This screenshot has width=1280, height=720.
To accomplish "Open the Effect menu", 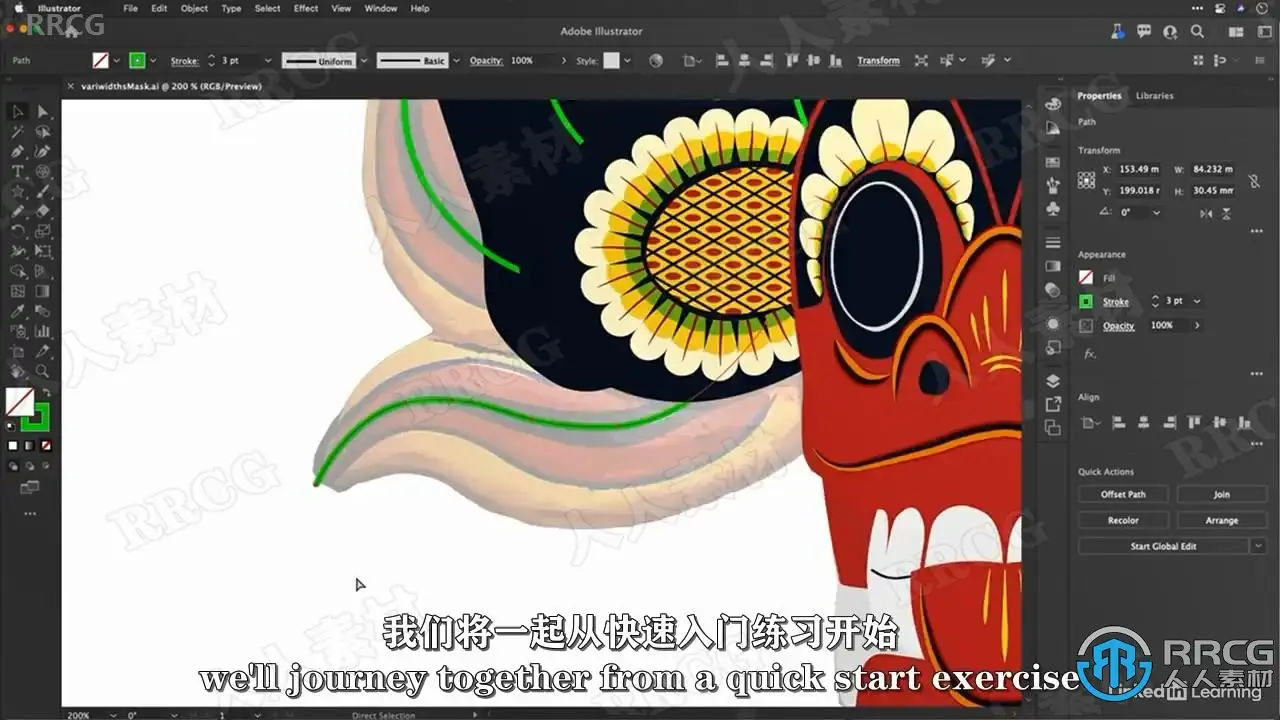I will pyautogui.click(x=306, y=8).
